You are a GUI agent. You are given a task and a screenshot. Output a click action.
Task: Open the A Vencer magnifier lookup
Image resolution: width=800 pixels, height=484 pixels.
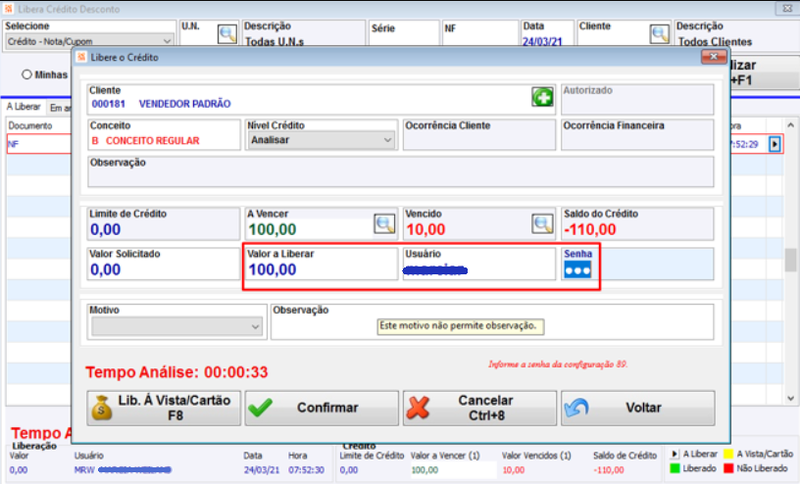[384, 223]
